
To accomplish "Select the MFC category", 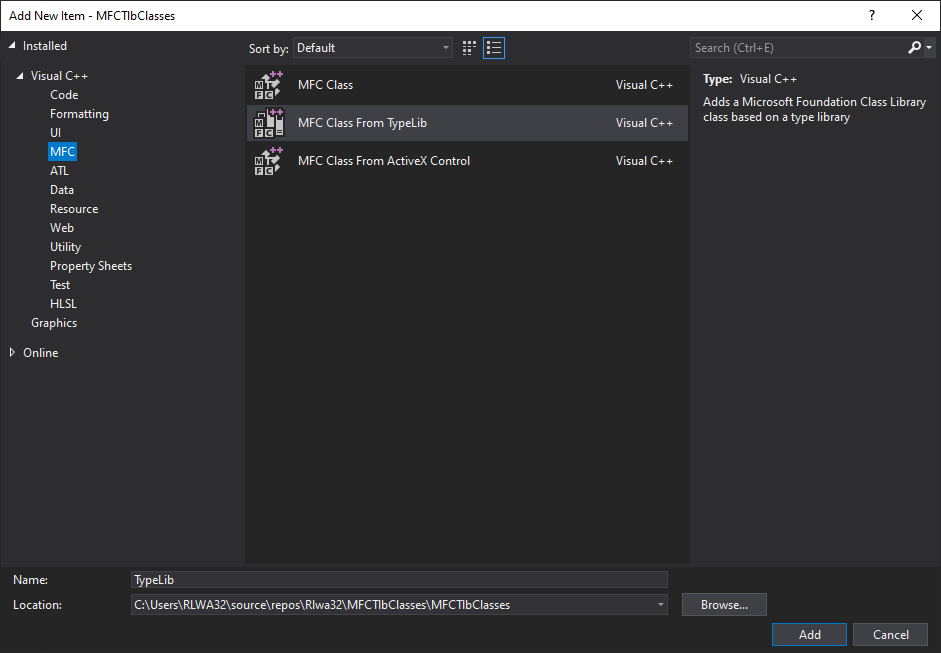I will coord(62,152).
